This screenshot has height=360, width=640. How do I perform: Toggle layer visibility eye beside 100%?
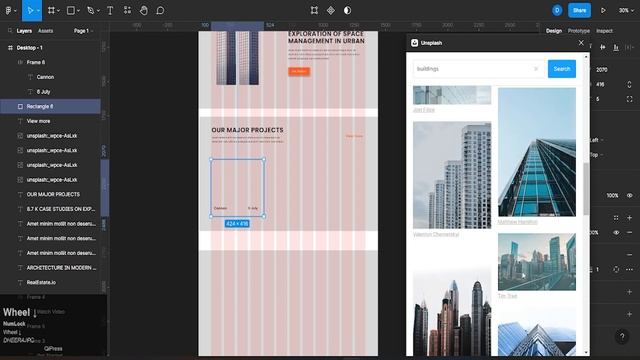(x=629, y=196)
